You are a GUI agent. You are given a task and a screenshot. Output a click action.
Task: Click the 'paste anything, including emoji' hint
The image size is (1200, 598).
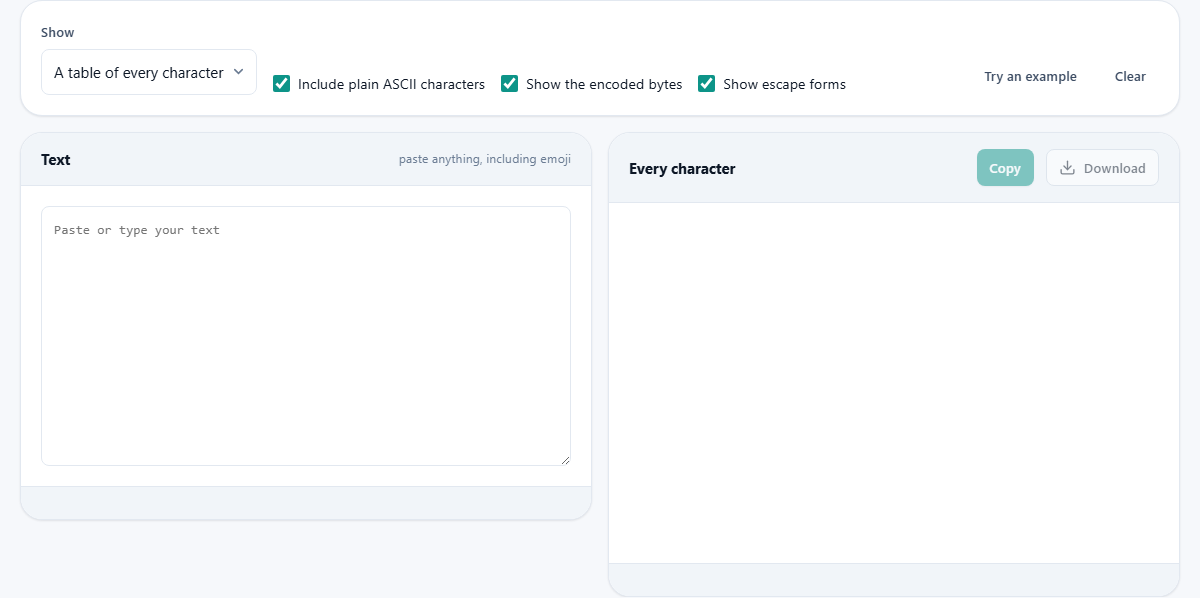coord(485,159)
